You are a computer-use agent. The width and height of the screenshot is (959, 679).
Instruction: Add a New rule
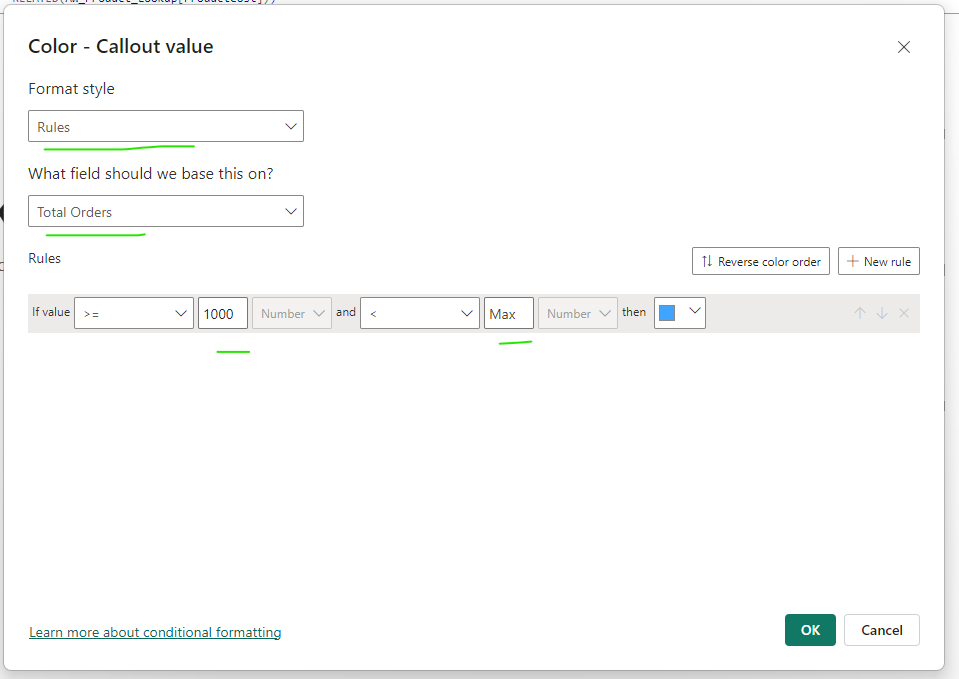pyautogui.click(x=879, y=261)
